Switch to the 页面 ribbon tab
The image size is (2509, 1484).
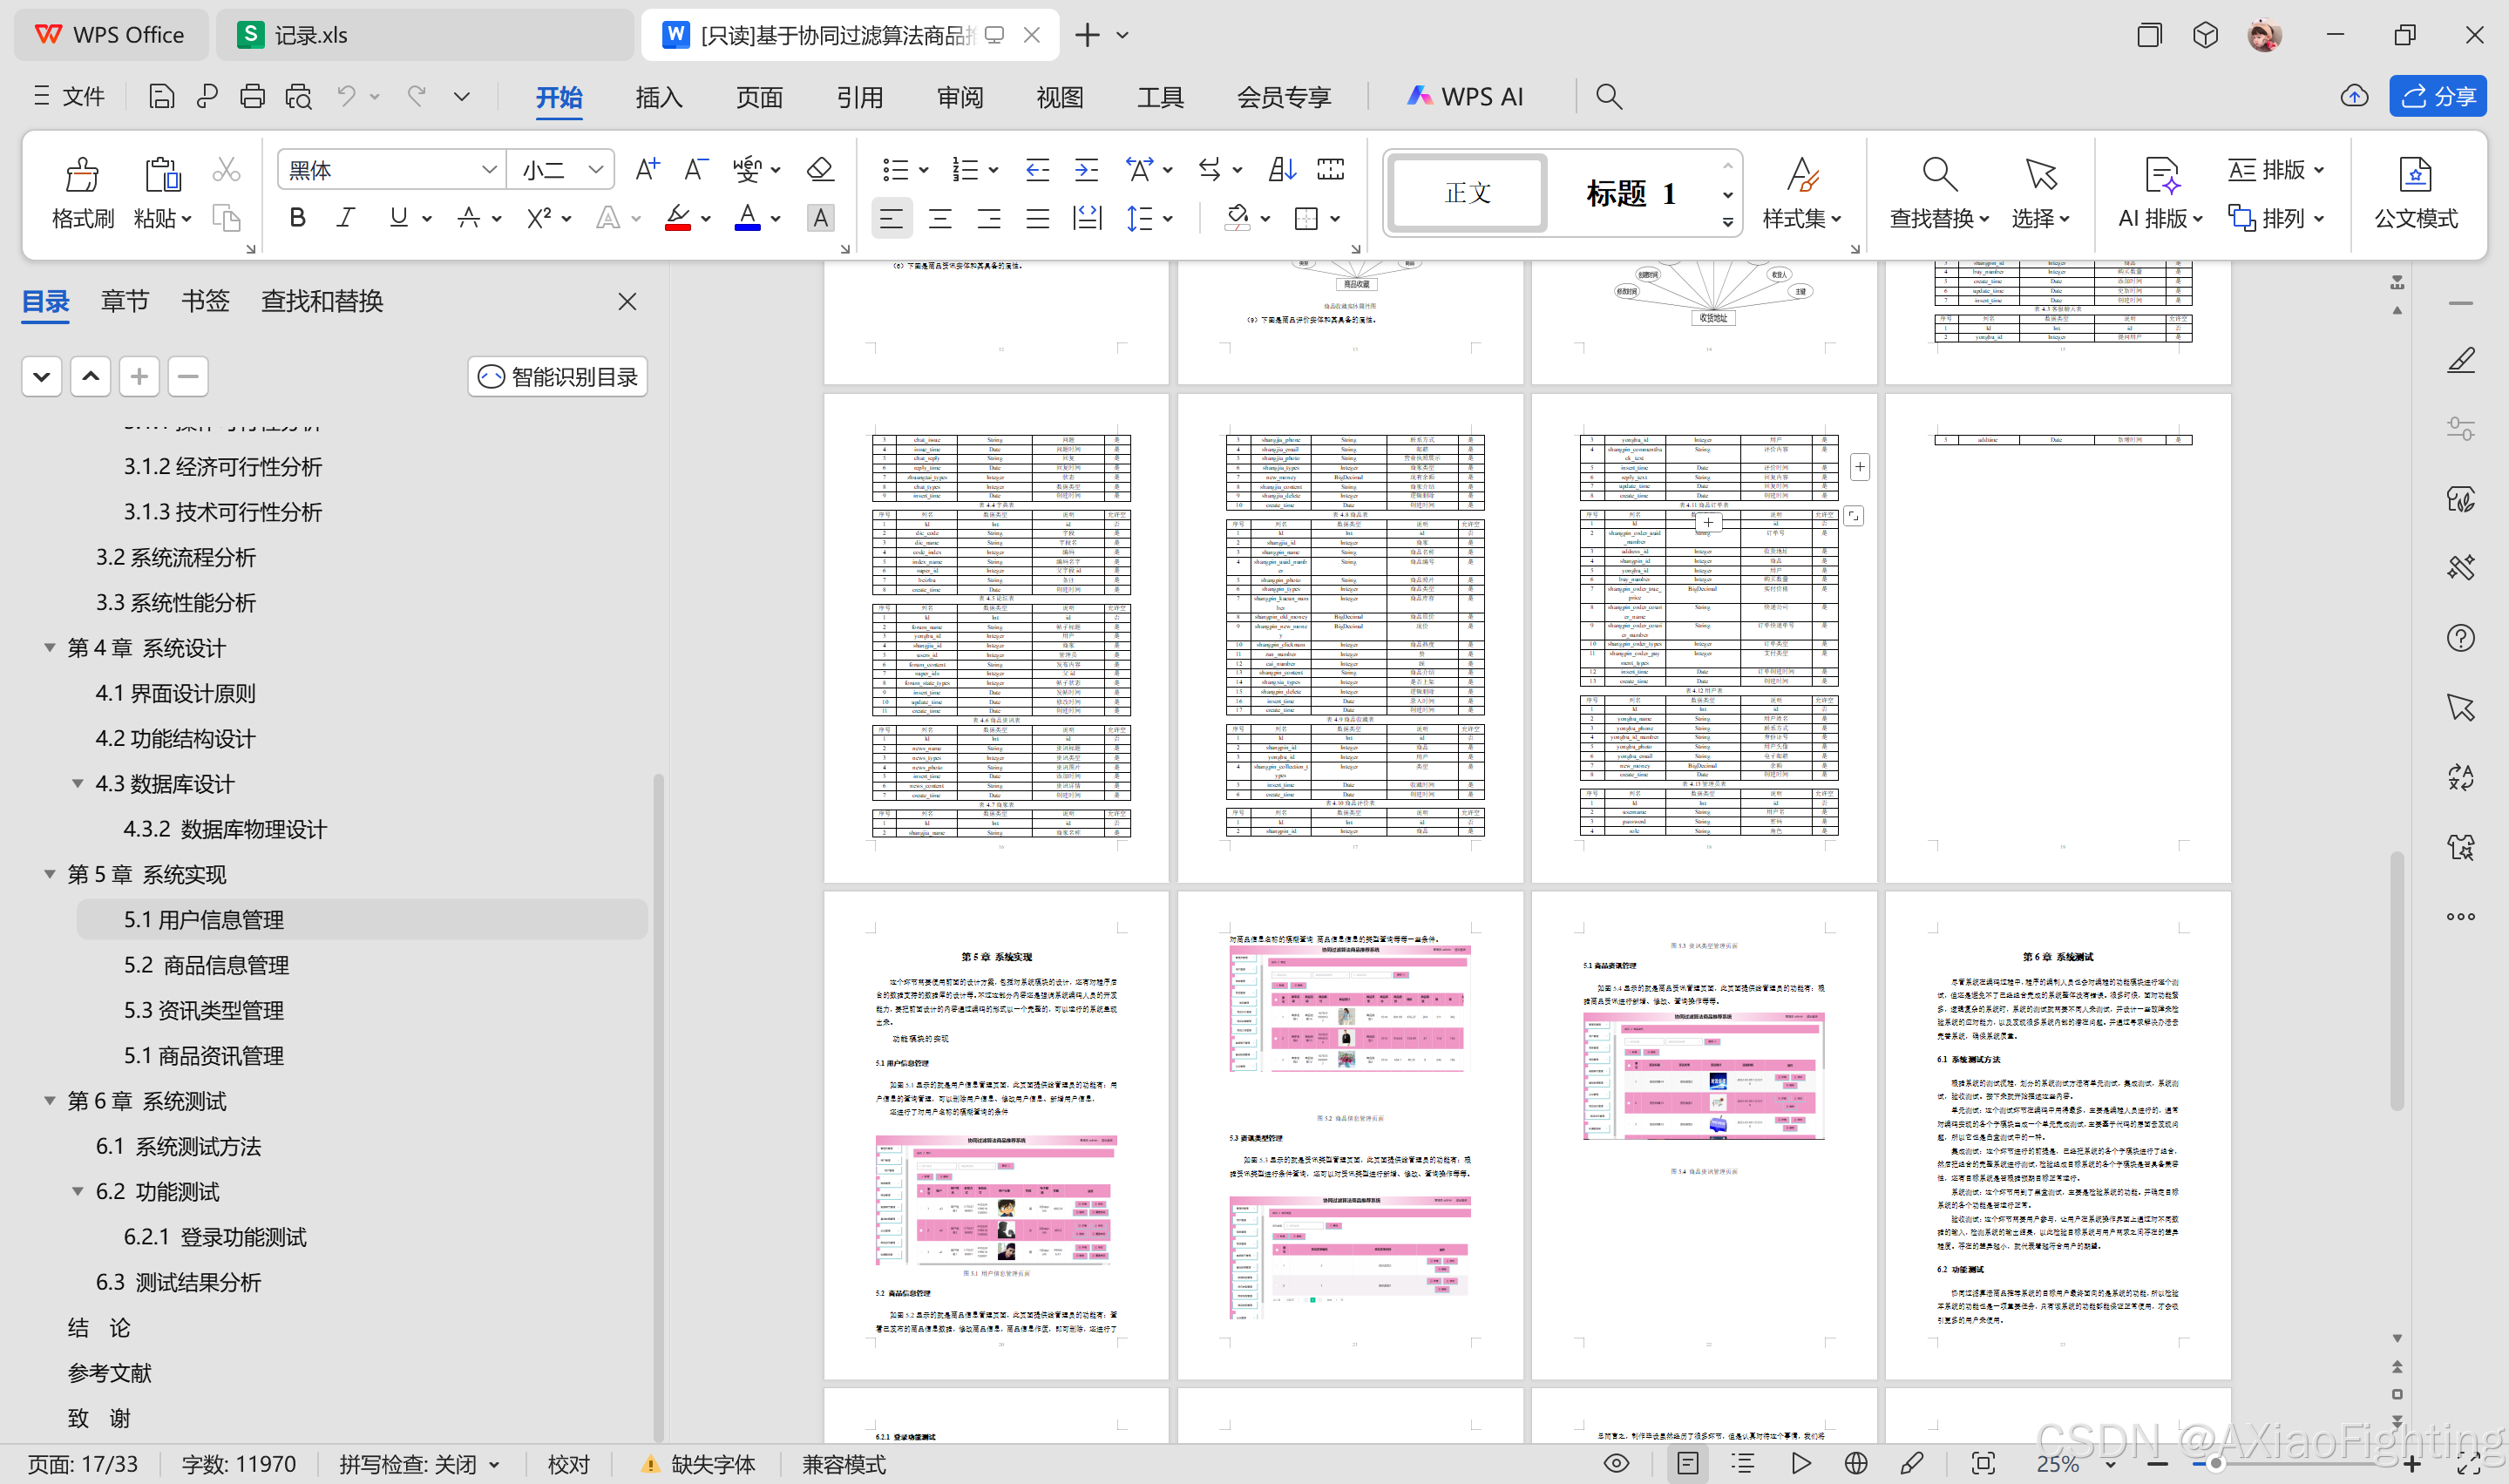(759, 97)
